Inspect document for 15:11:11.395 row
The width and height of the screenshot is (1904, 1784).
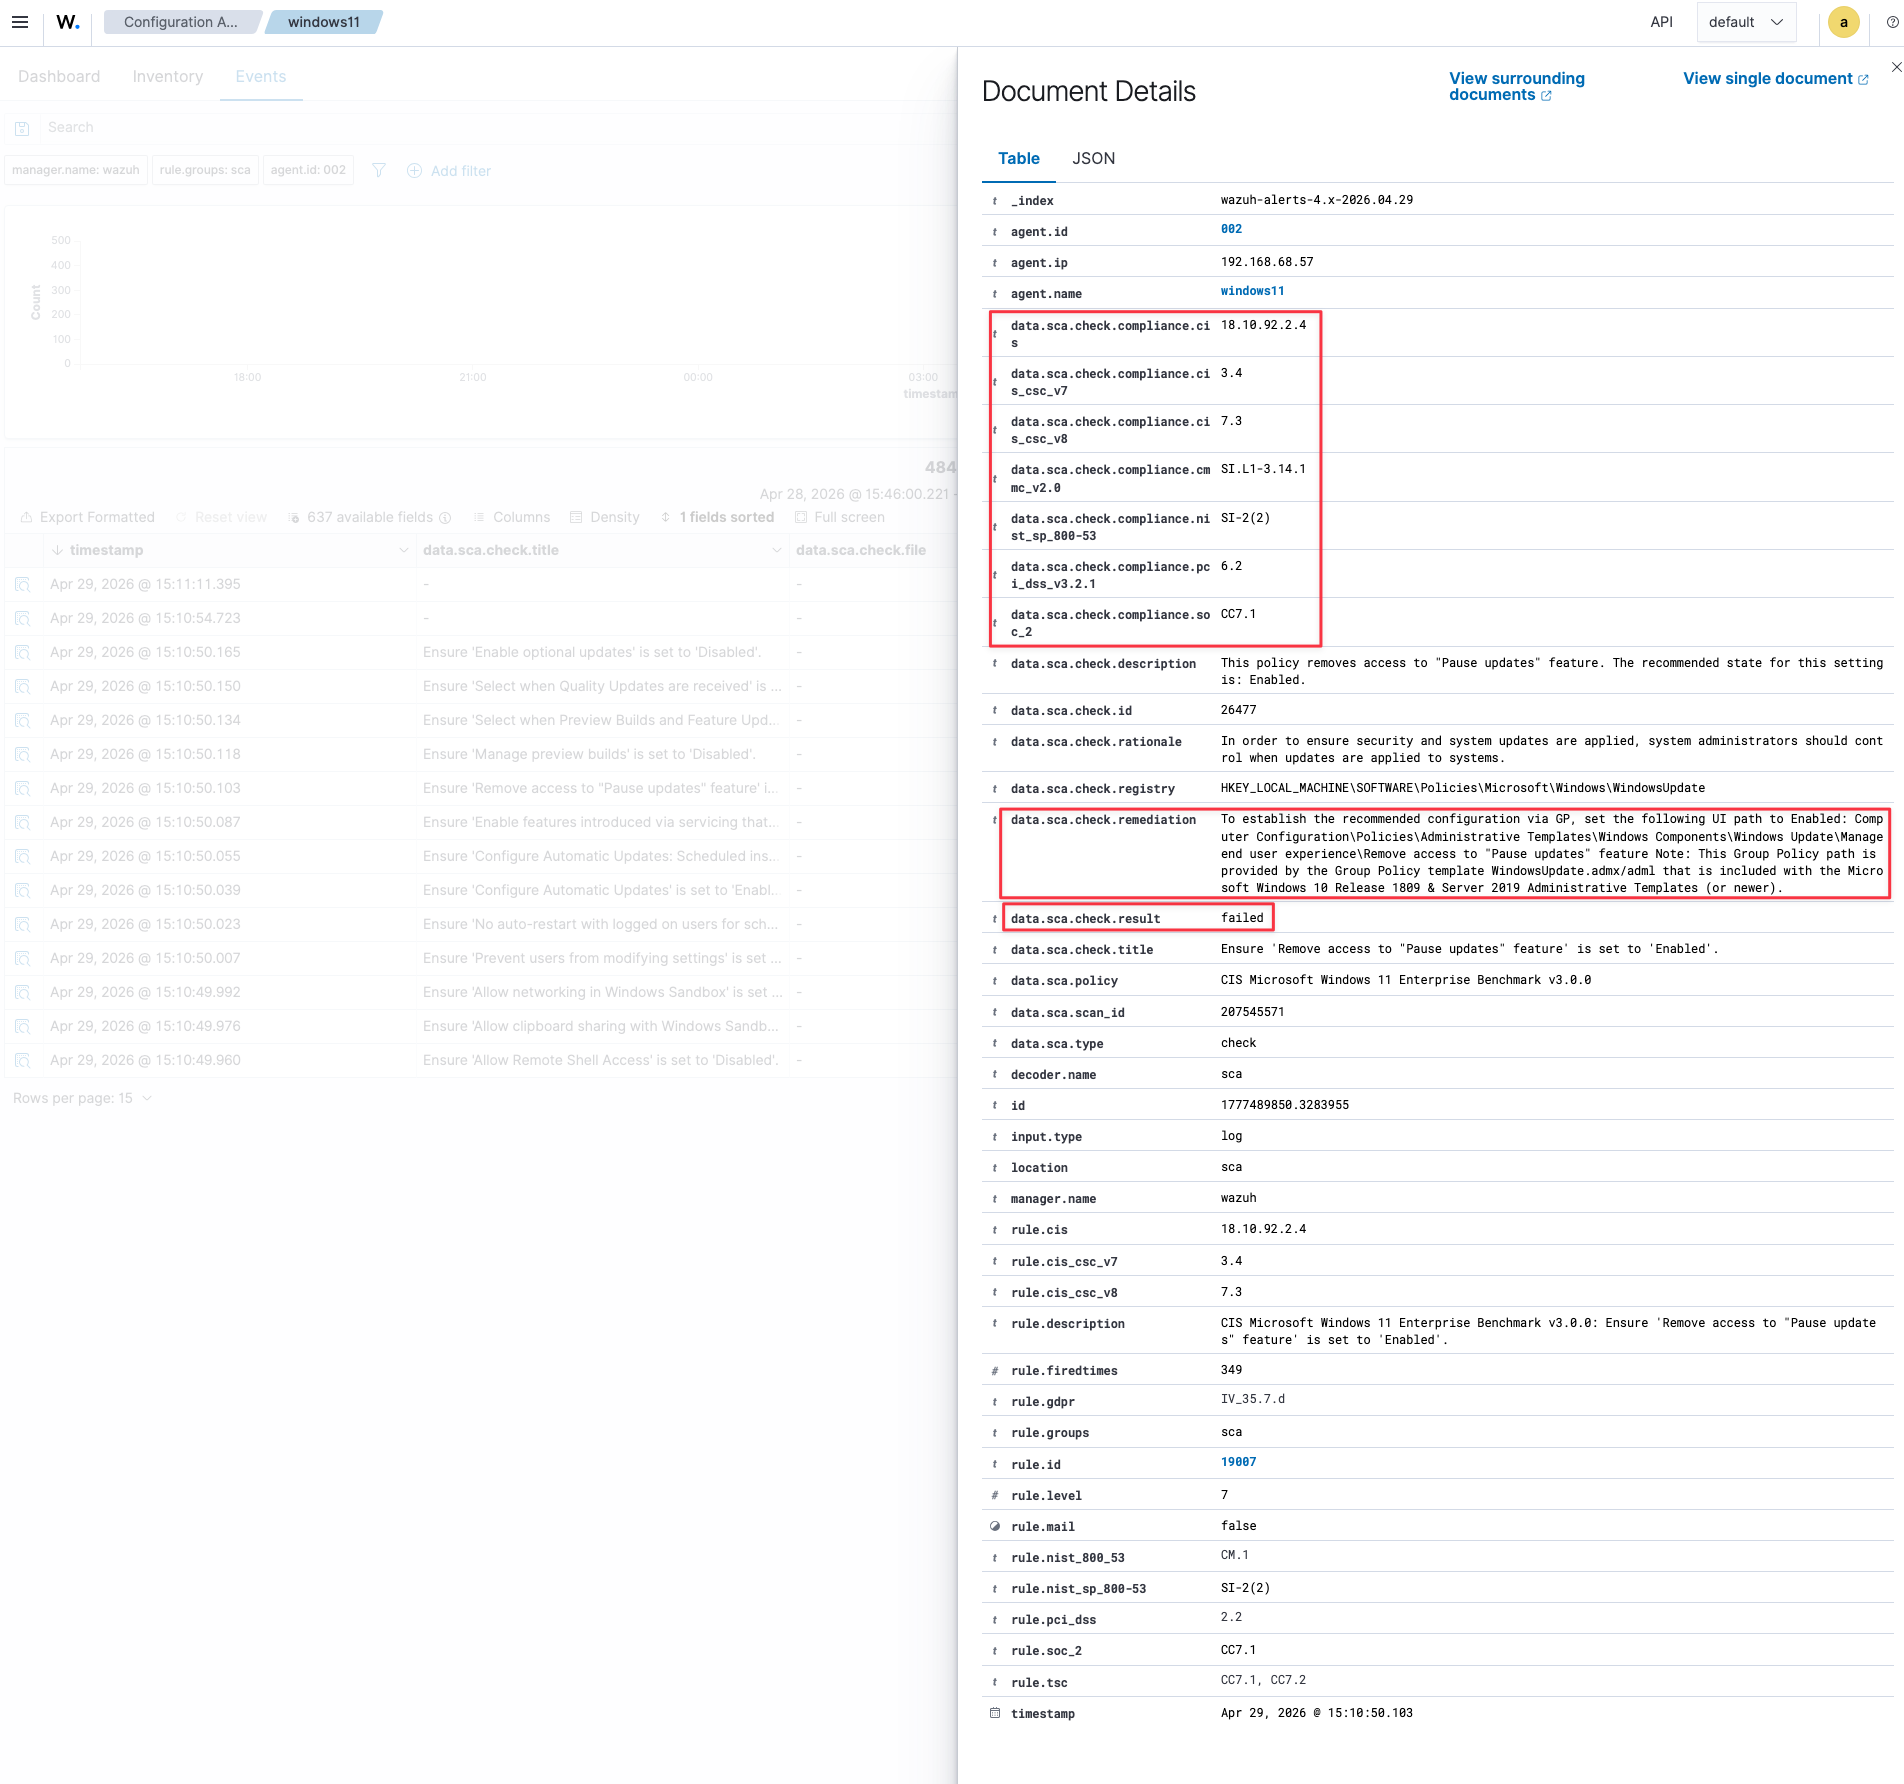pyautogui.click(x=22, y=584)
